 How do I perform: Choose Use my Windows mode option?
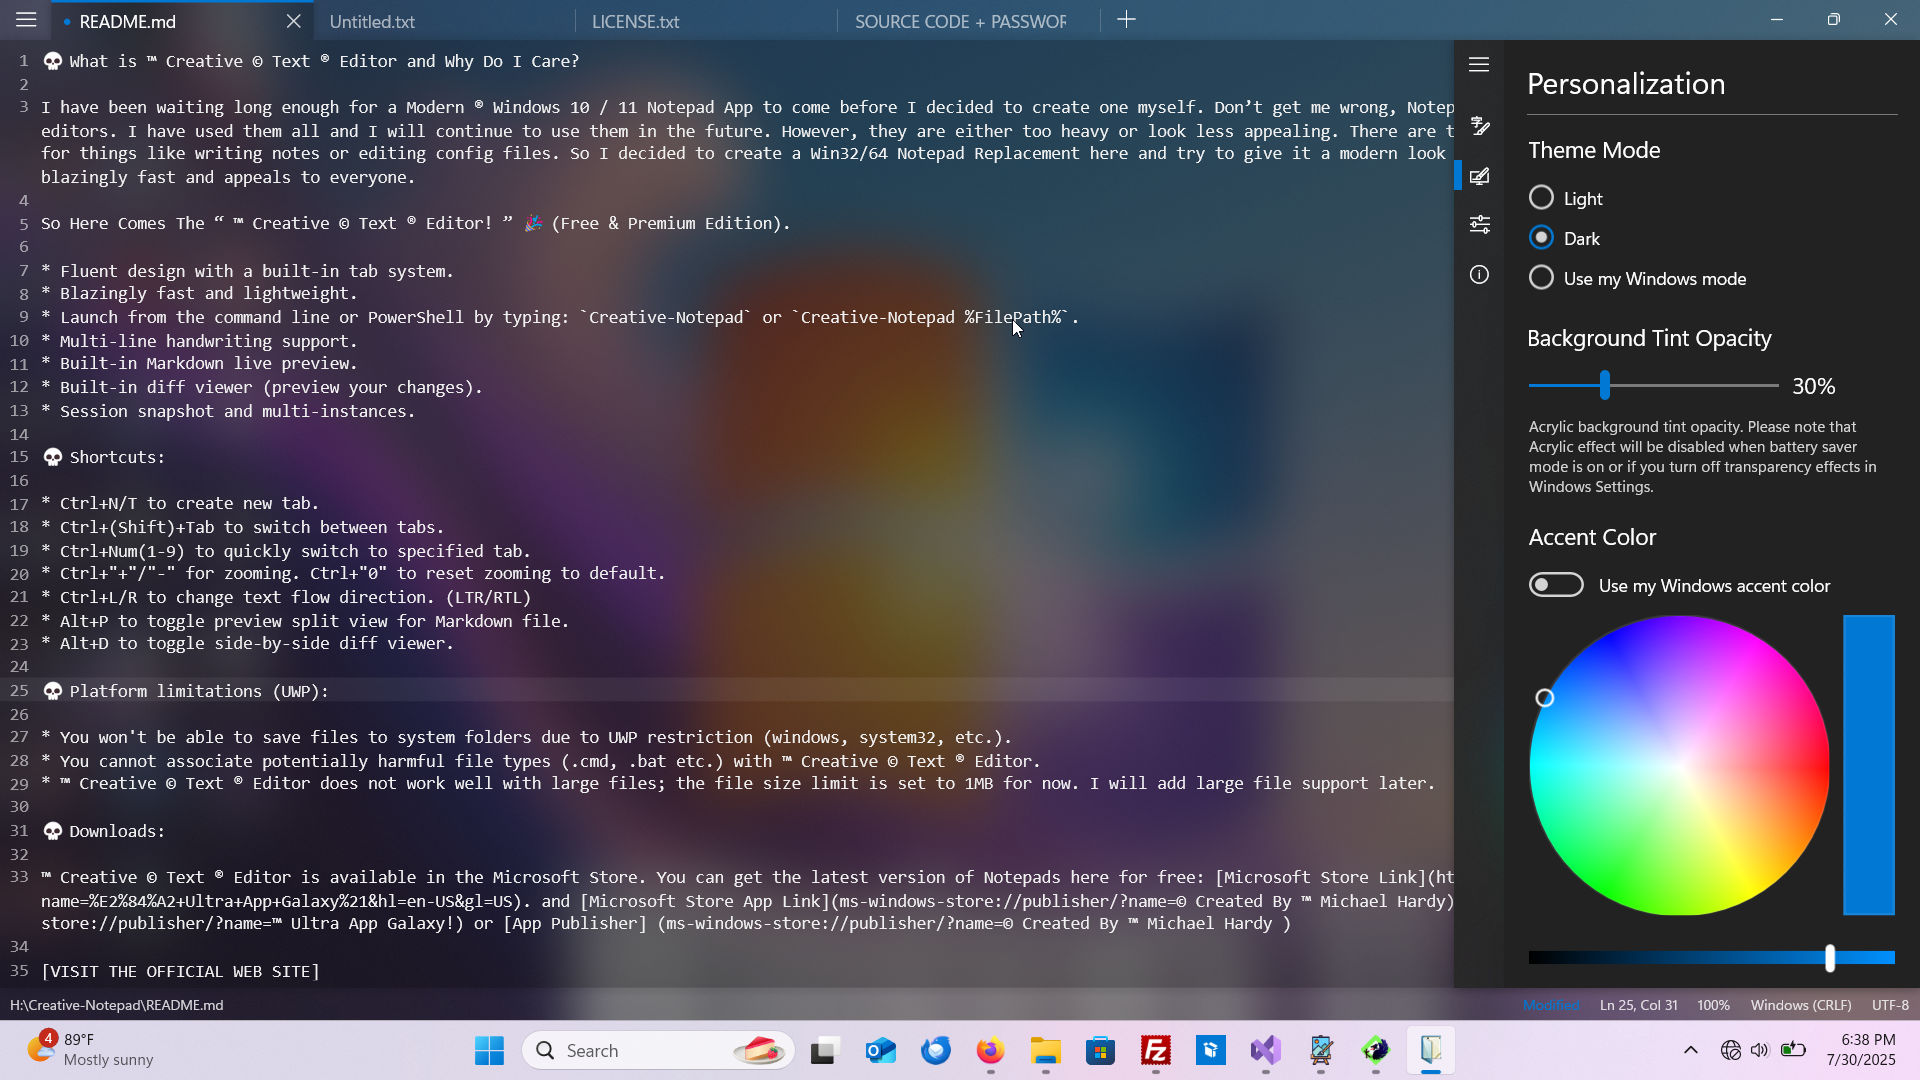[x=1541, y=278]
